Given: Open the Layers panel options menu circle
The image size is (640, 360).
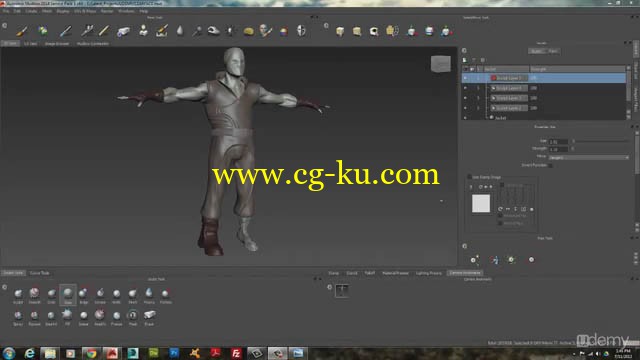Looking at the screenshot, I should pyautogui.click(x=464, y=51).
